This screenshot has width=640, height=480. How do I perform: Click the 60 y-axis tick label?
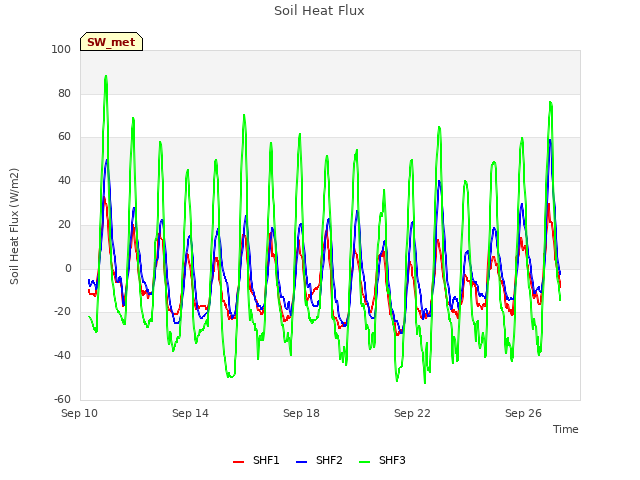64,137
